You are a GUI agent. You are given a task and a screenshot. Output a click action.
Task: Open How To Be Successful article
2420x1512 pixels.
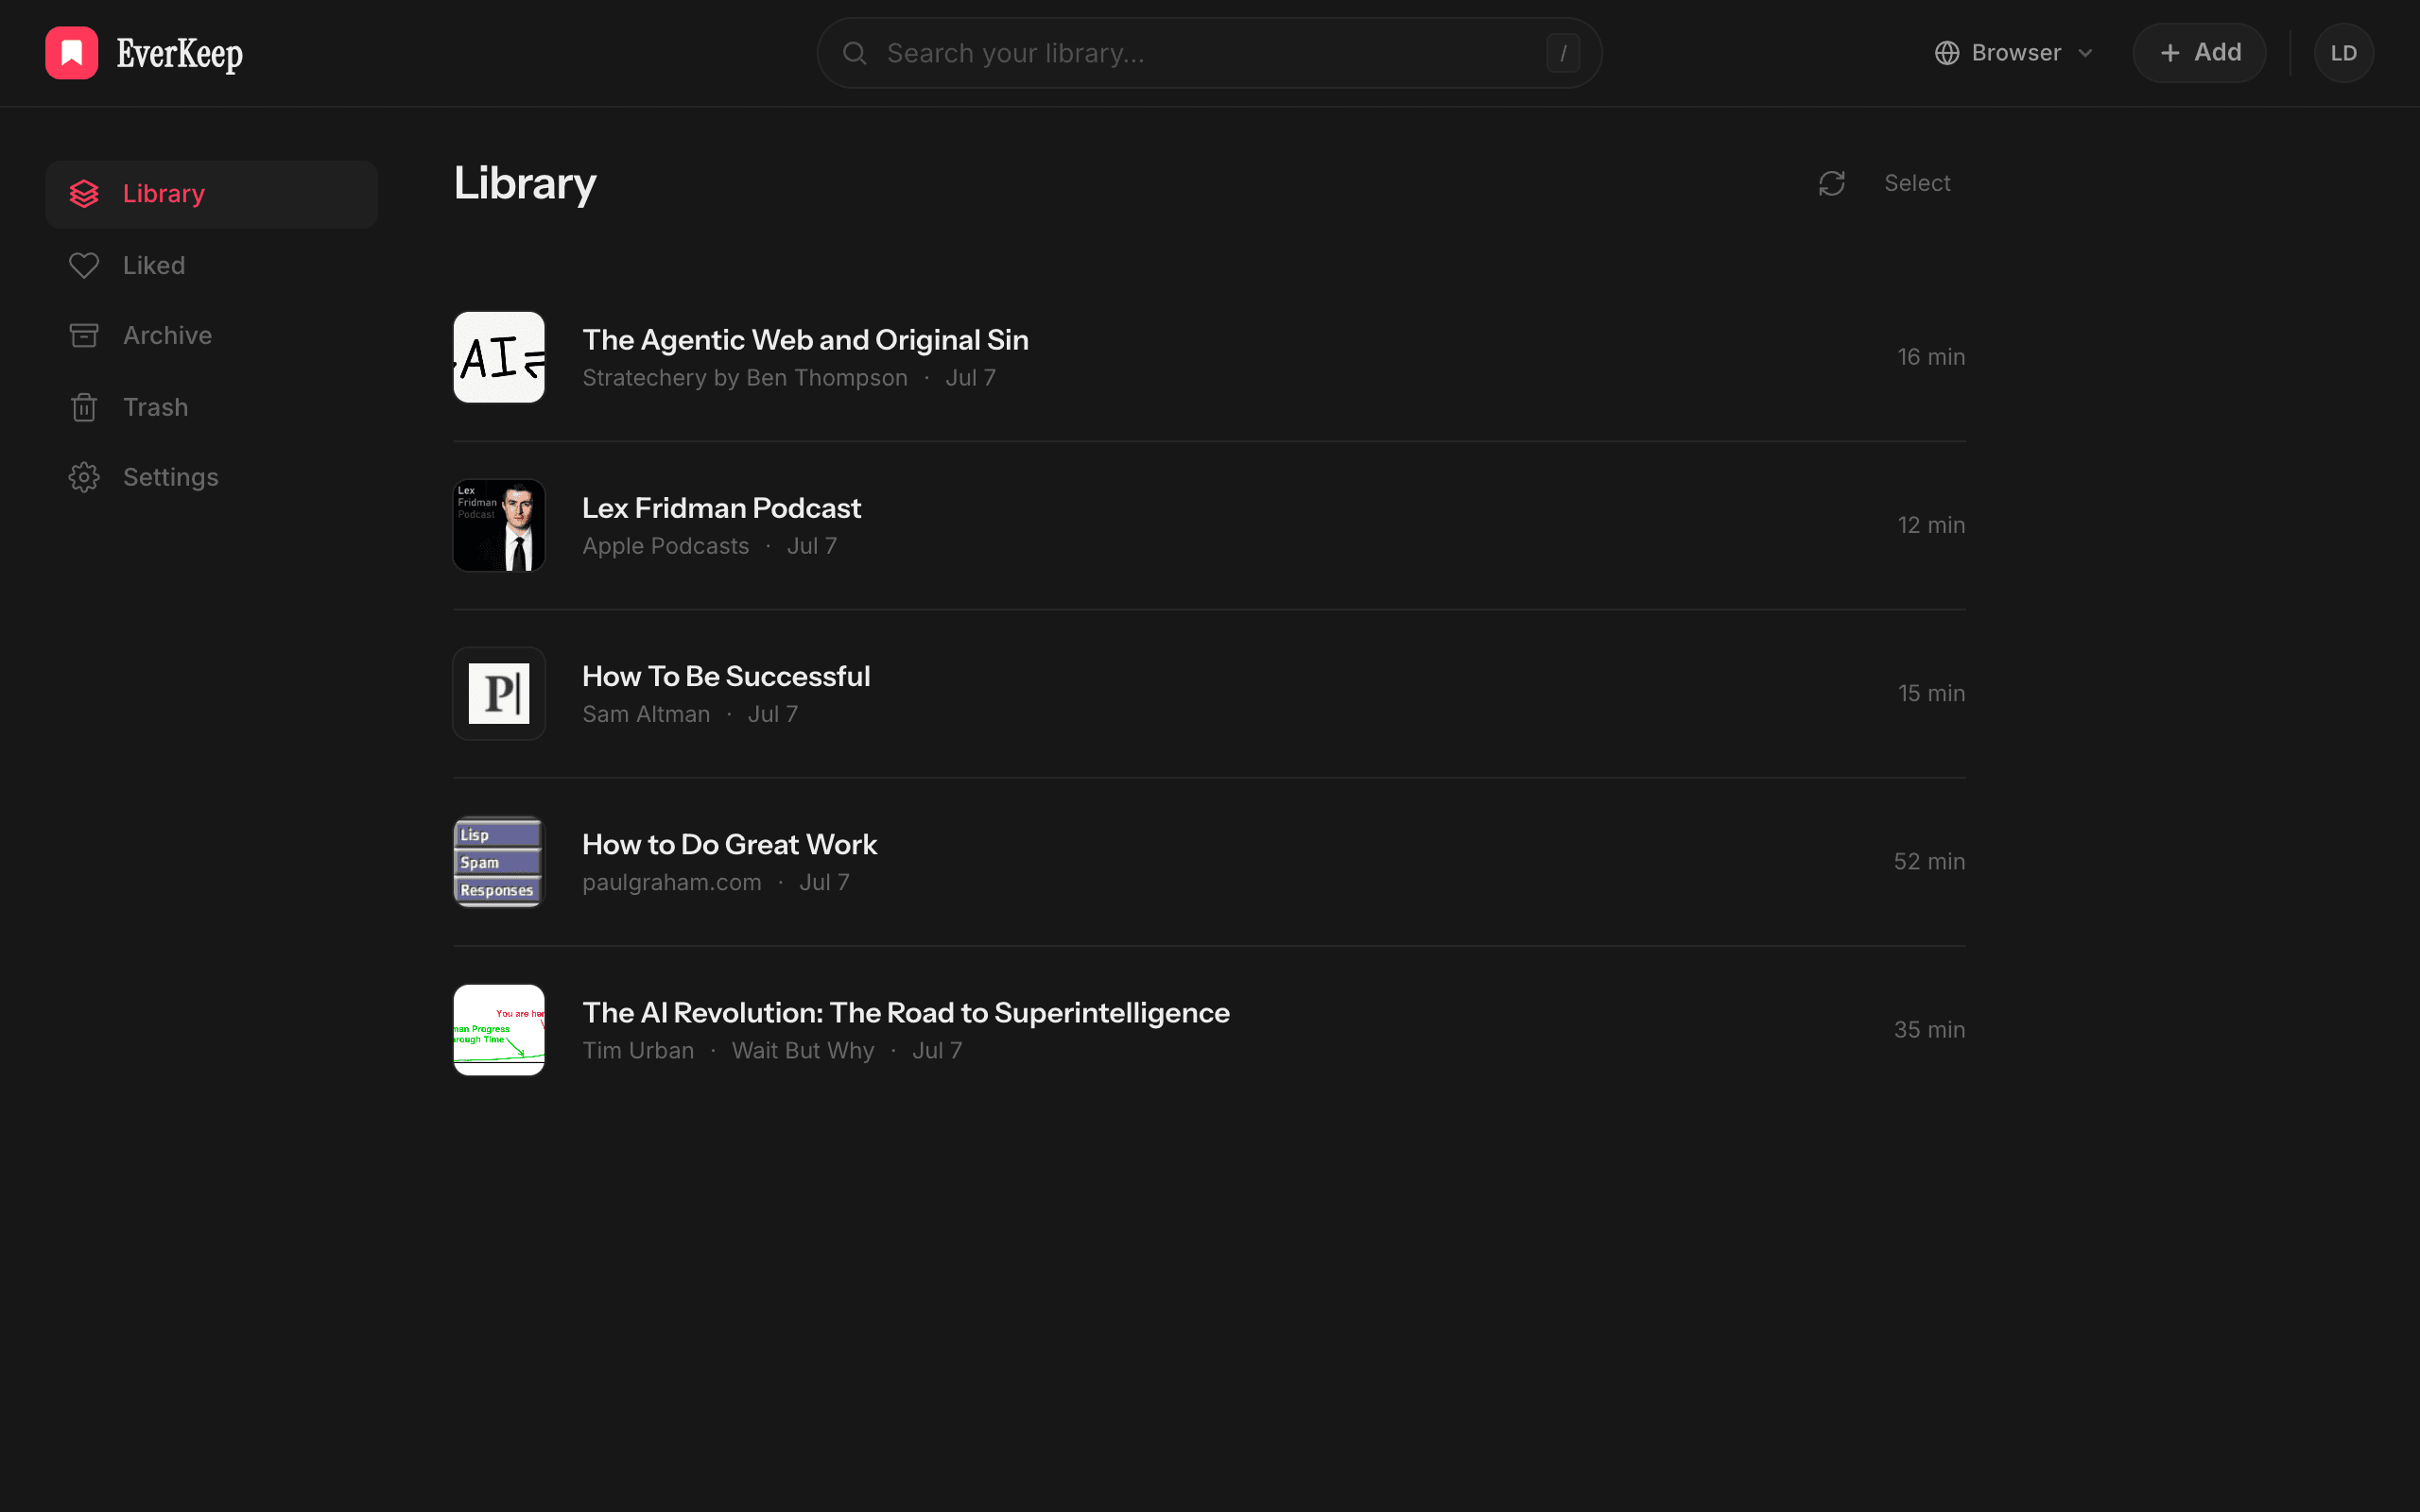(726, 676)
